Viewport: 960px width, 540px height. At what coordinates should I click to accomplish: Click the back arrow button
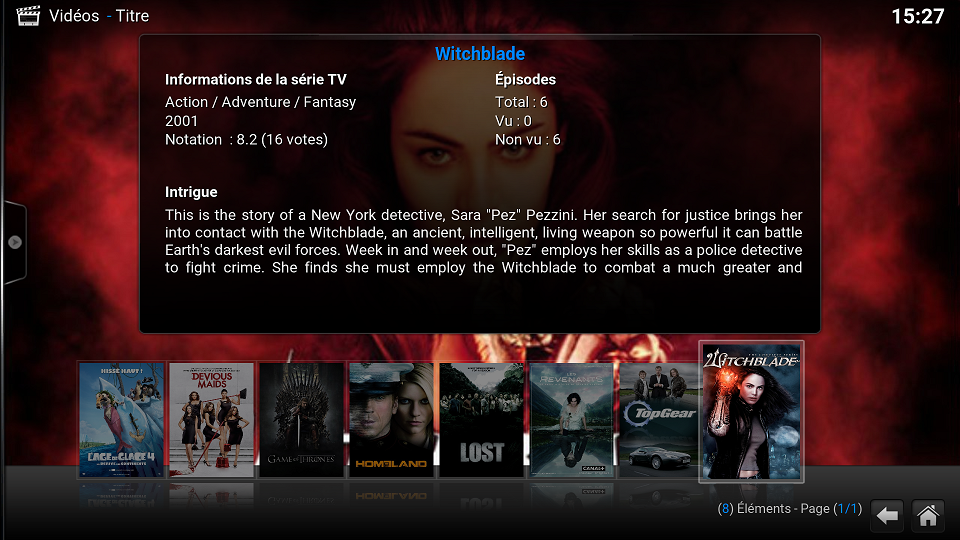(887, 516)
